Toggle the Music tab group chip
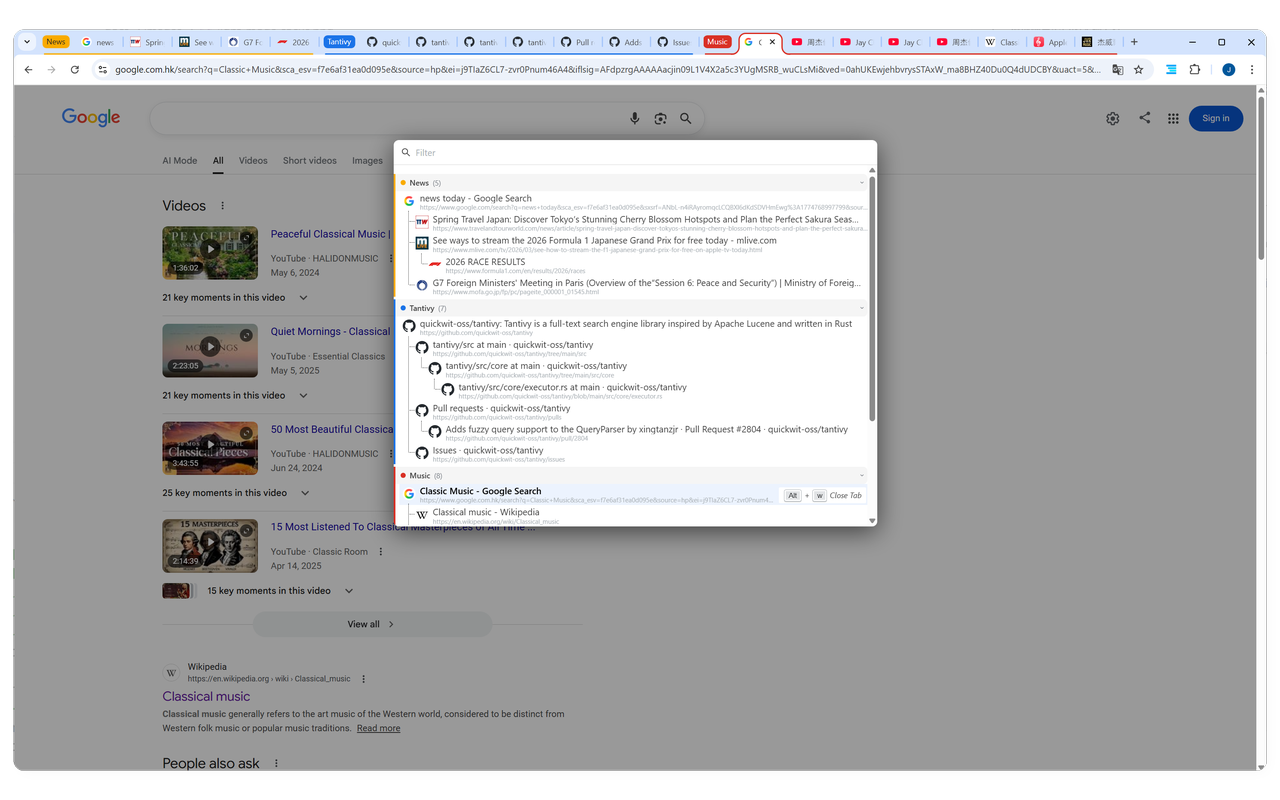Image resolution: width=1280 pixels, height=800 pixels. click(717, 42)
